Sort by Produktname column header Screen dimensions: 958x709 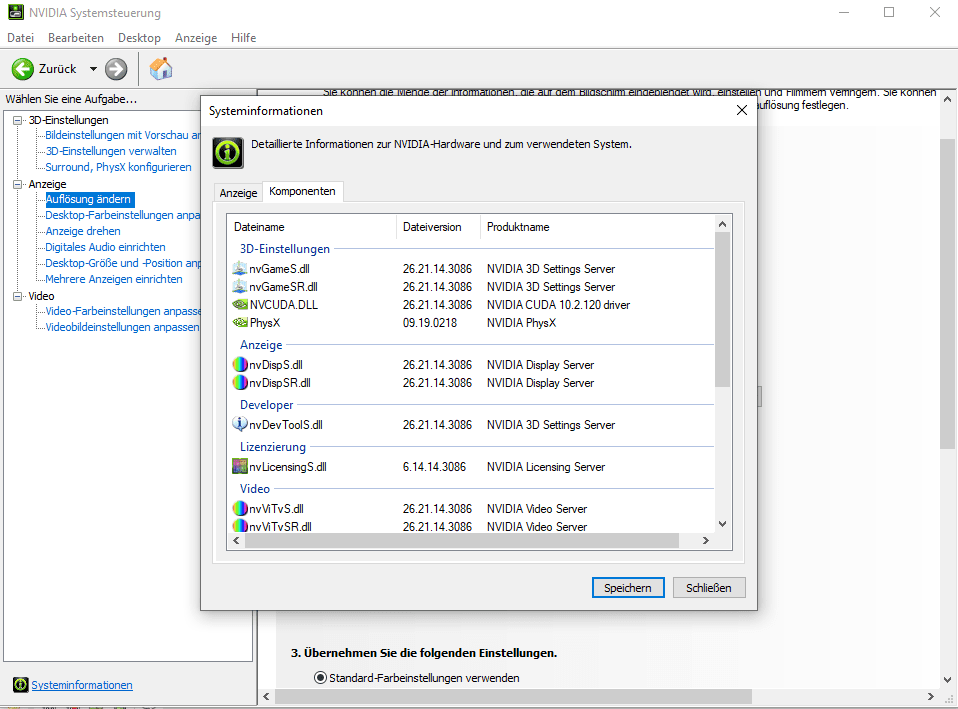pos(598,227)
